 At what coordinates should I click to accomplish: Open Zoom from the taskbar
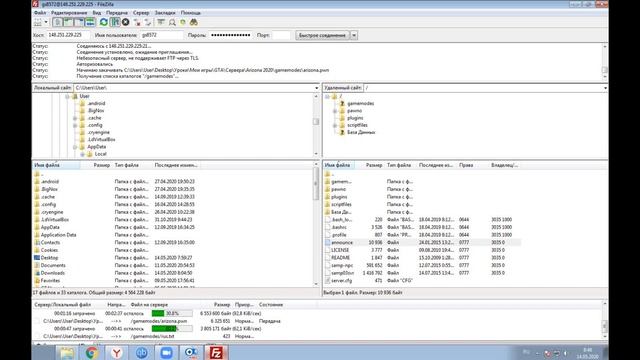[x=166, y=353]
